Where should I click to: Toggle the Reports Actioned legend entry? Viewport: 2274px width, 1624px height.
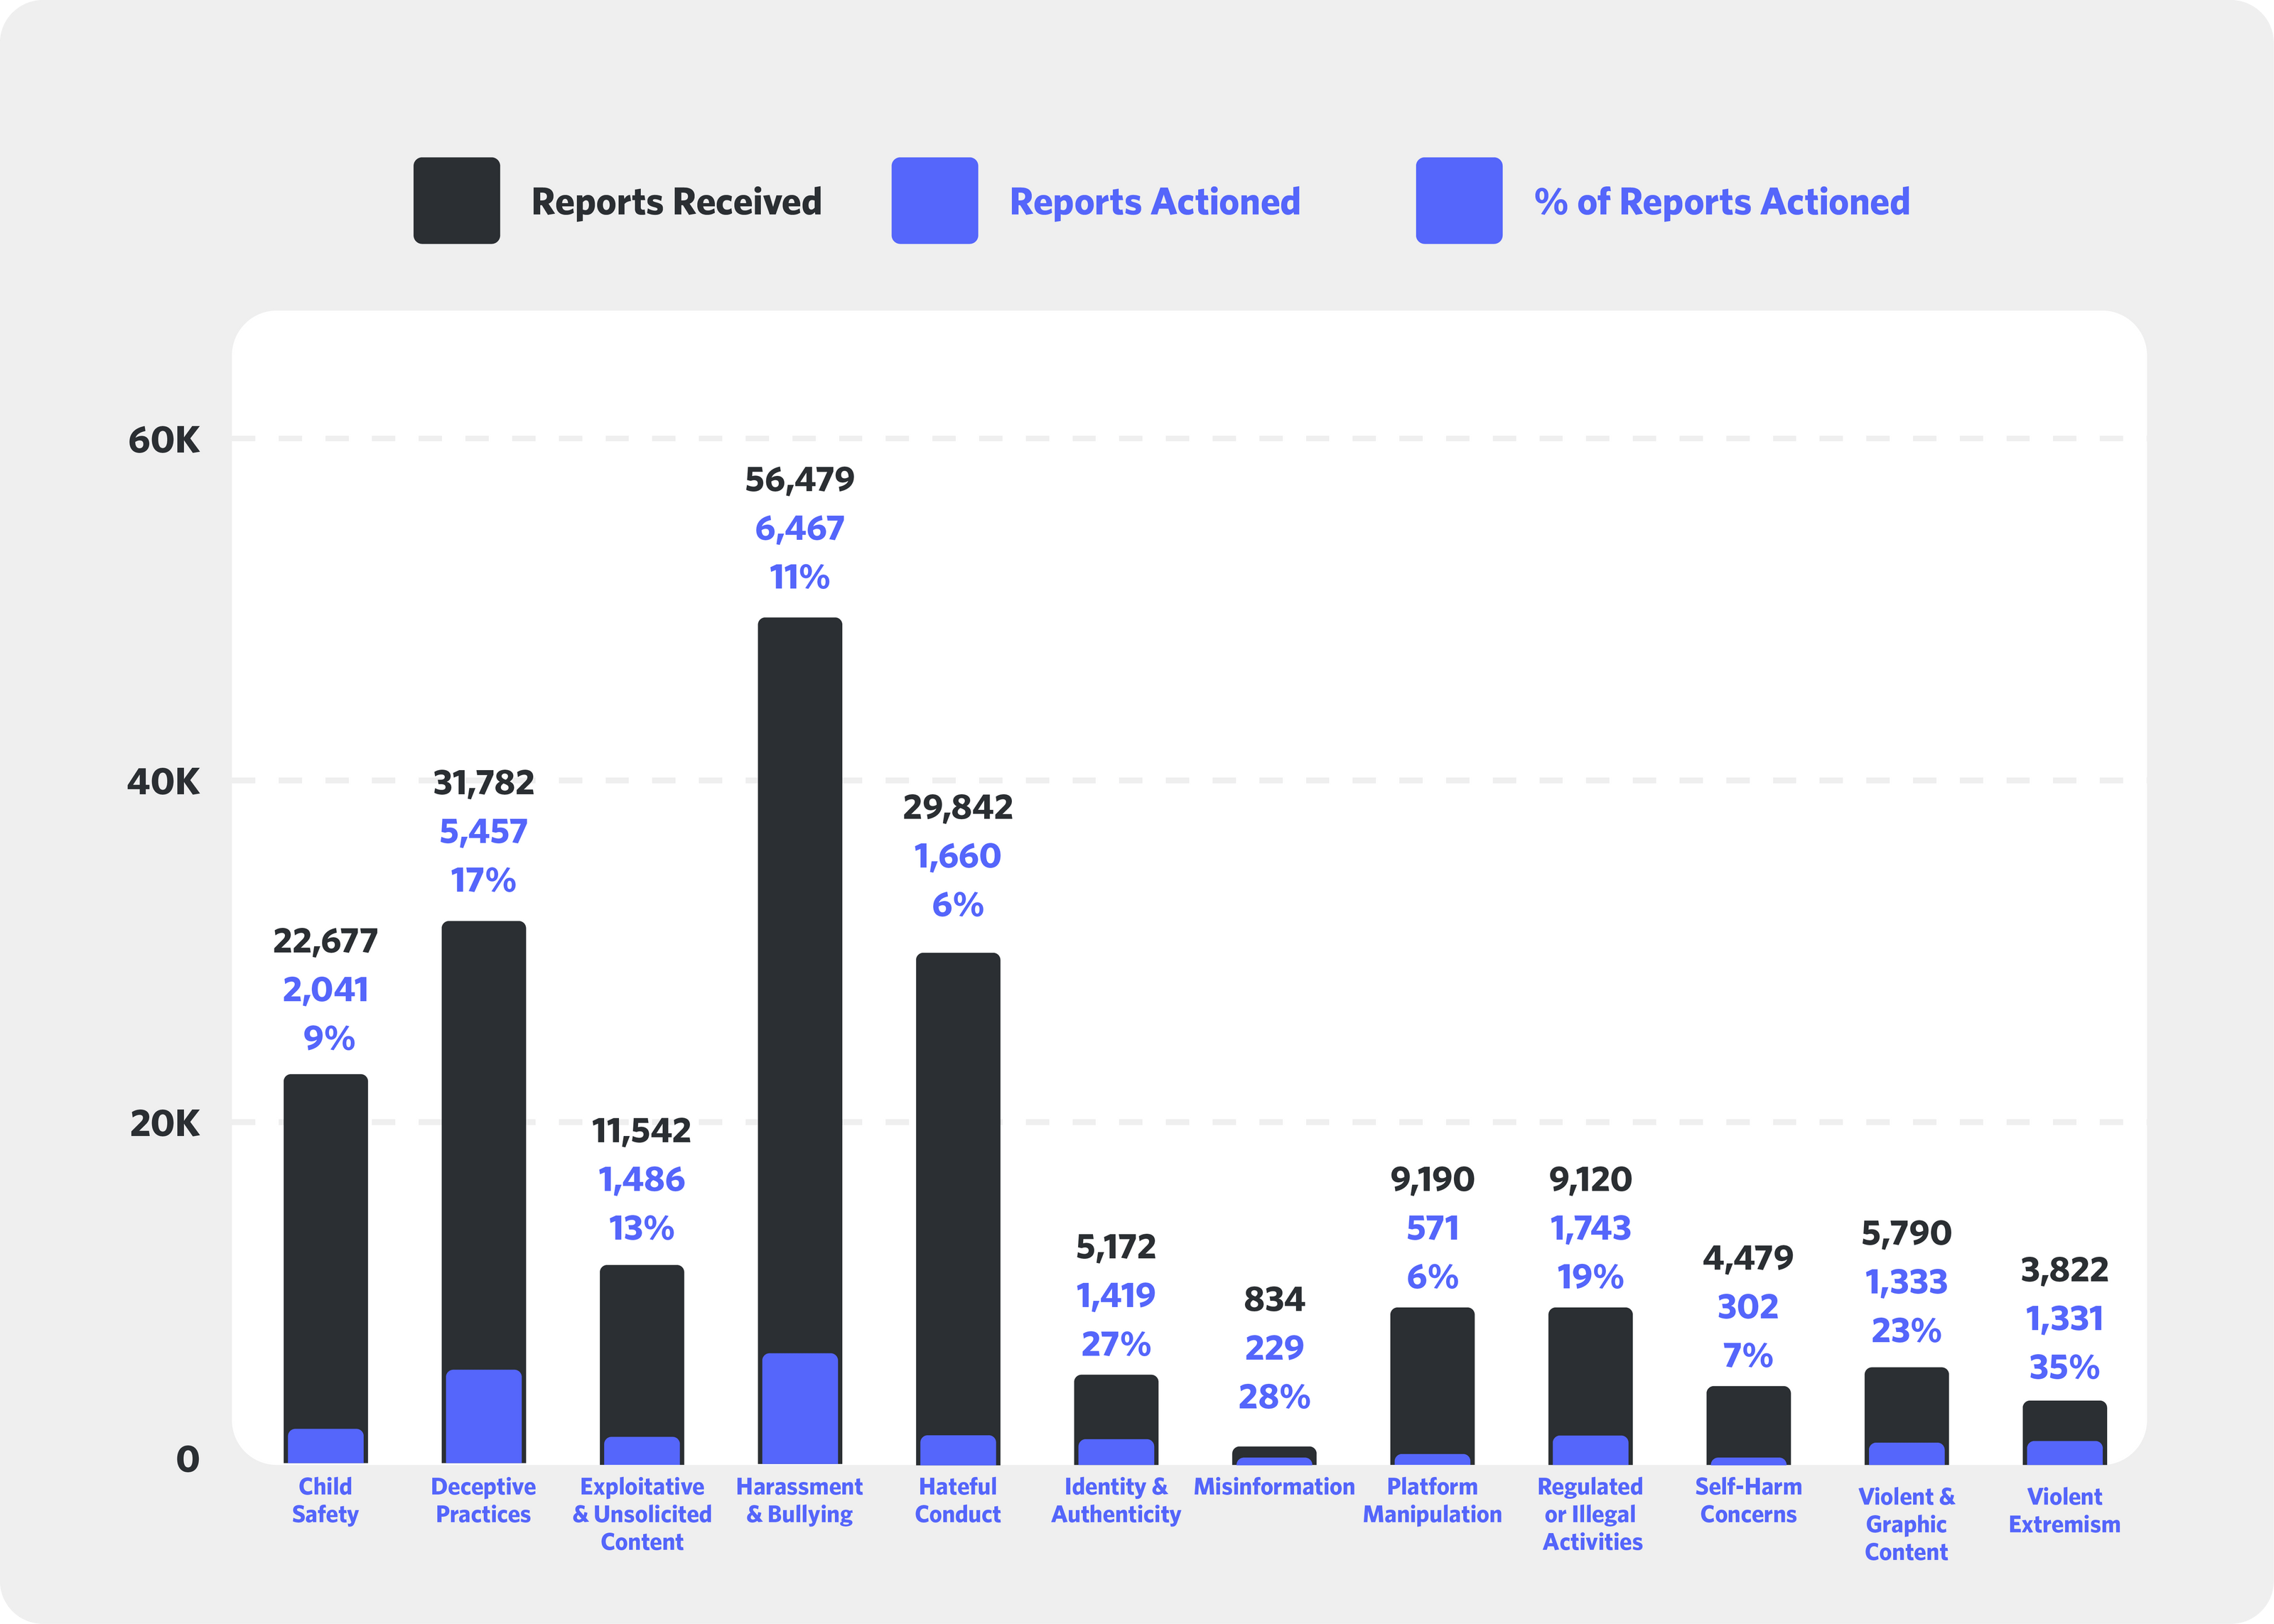click(1154, 201)
